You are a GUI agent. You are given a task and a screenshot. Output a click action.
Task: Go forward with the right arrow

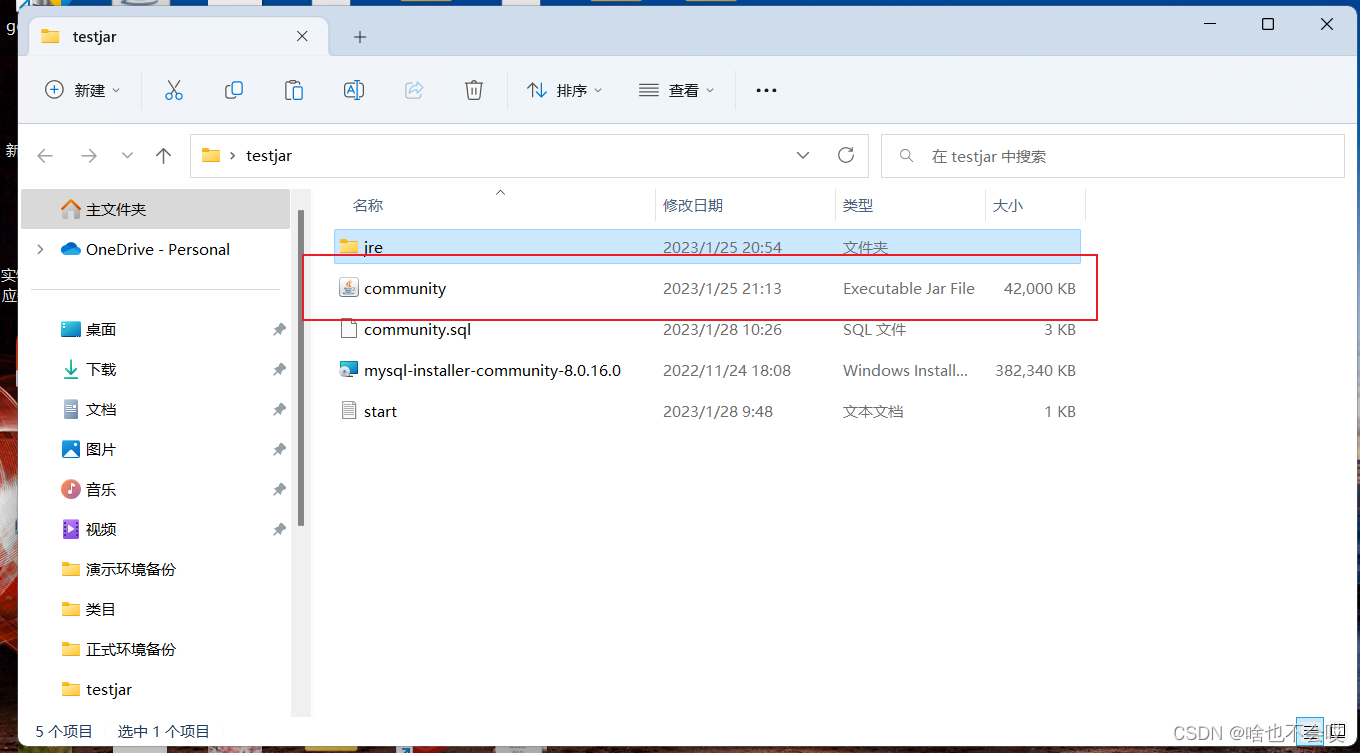click(88, 156)
